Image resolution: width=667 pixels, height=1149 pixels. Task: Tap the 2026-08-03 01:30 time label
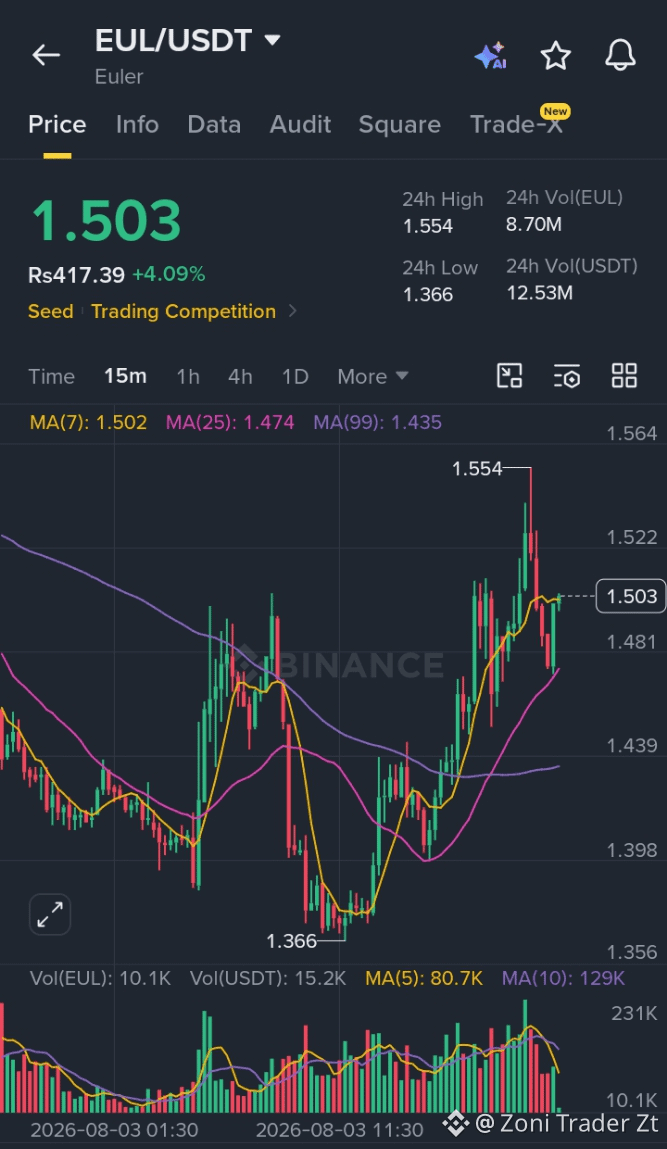[114, 1129]
